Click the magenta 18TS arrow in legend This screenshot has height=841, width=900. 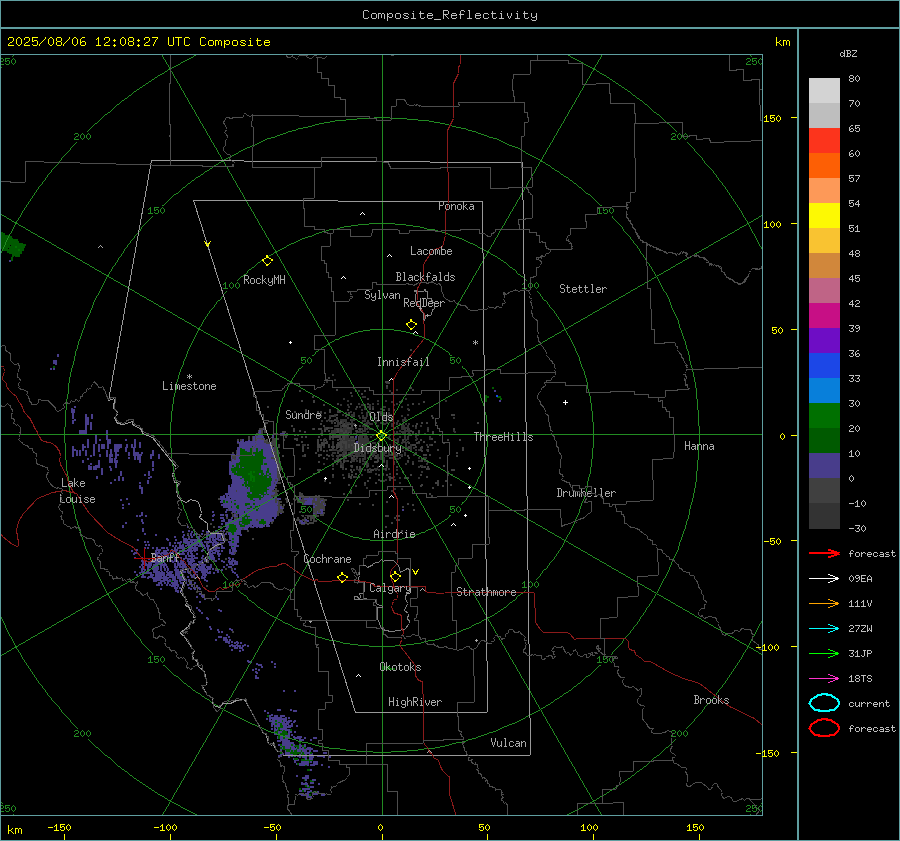pyautogui.click(x=824, y=679)
